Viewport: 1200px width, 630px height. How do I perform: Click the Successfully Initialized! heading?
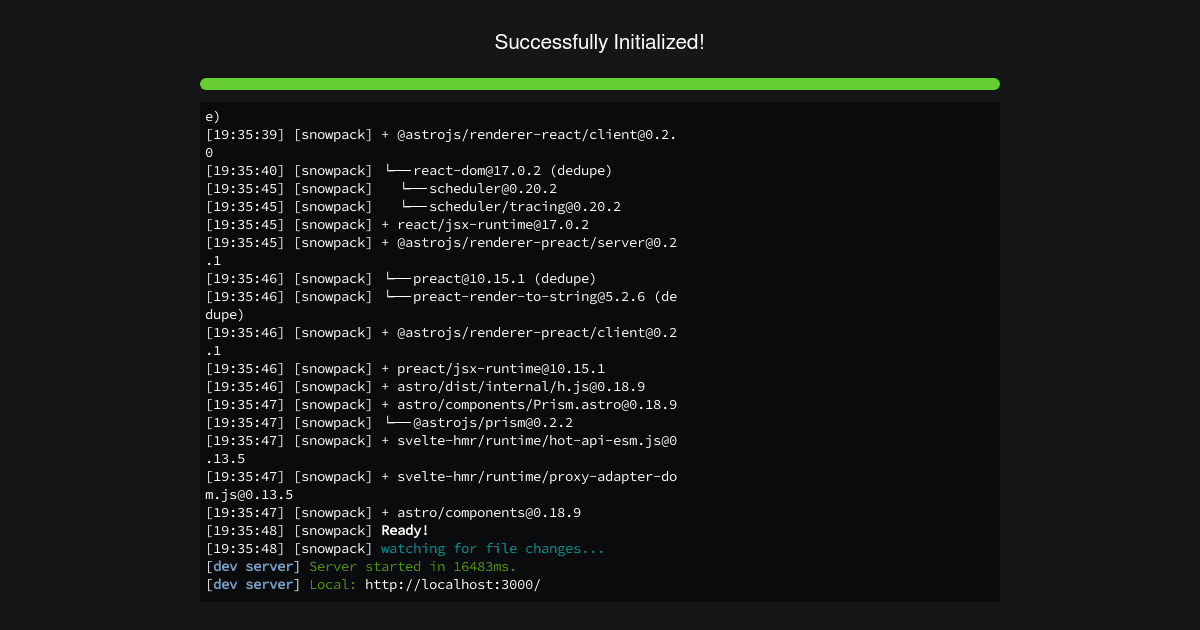(600, 42)
